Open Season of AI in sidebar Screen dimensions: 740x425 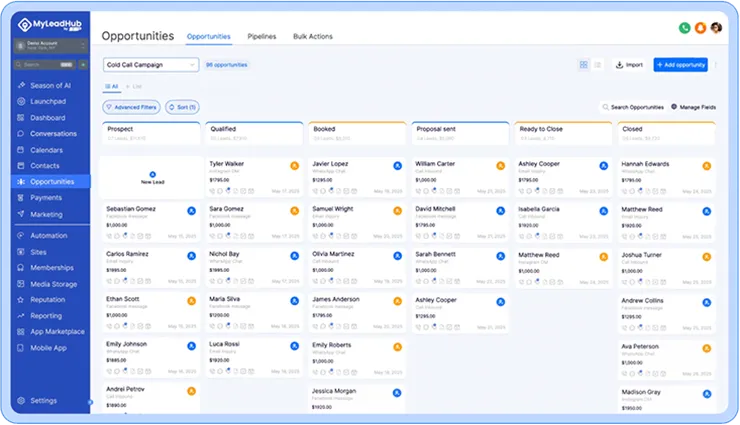tap(50, 85)
